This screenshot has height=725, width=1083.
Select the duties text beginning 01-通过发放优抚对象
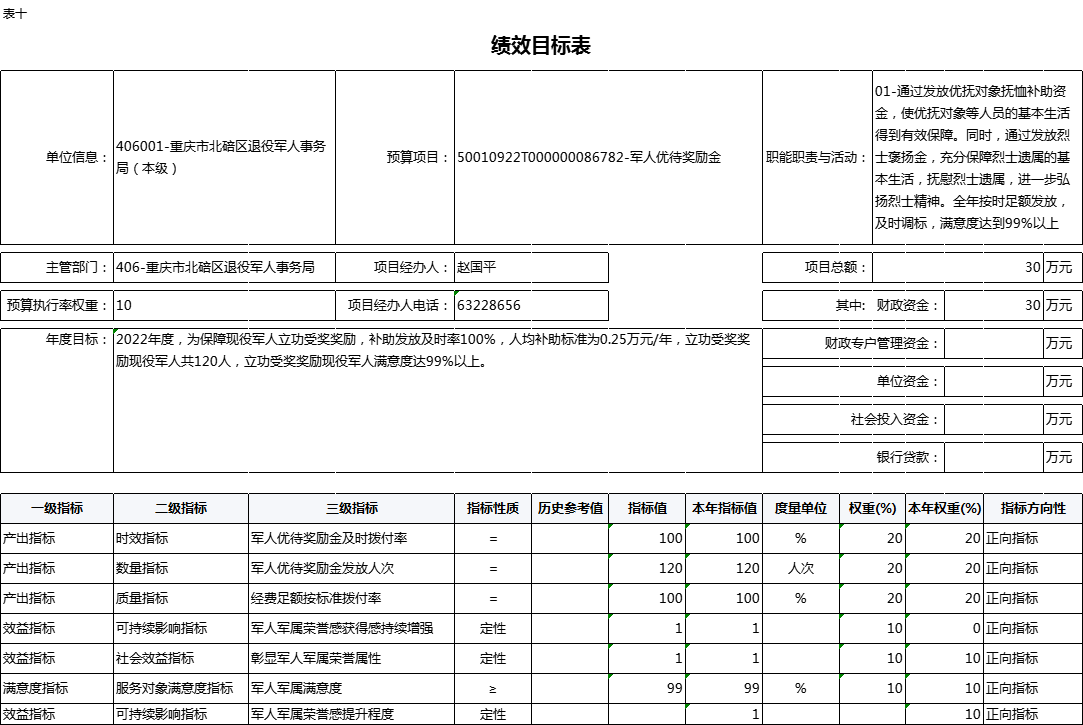[977, 157]
